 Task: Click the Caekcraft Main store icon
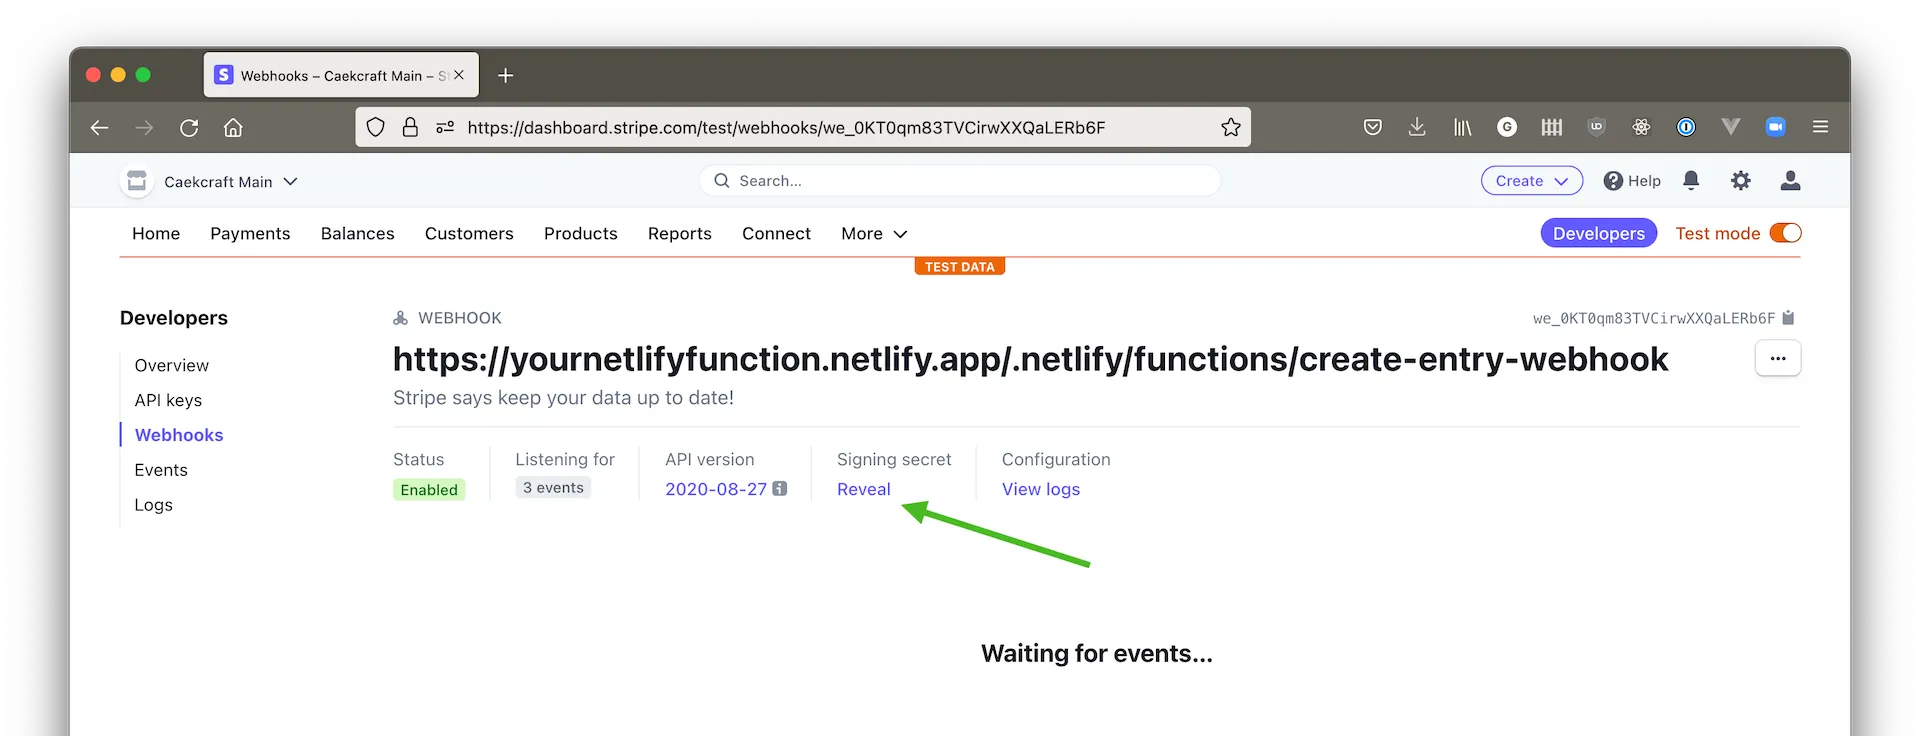137,181
